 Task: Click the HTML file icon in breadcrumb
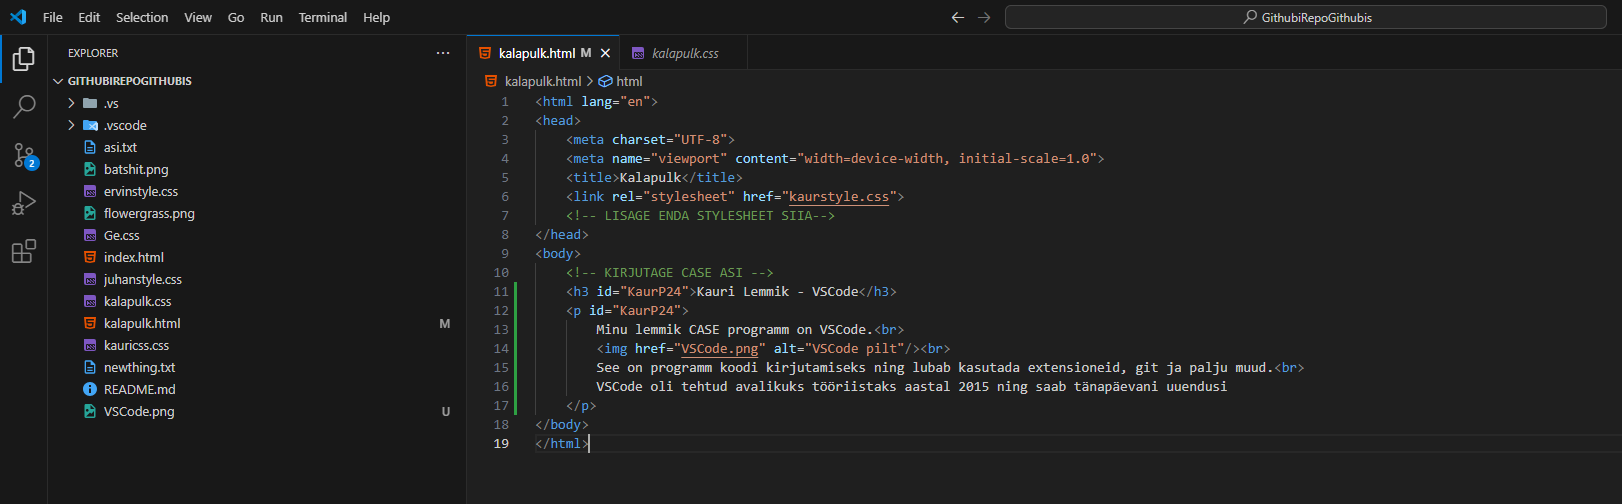coord(491,81)
